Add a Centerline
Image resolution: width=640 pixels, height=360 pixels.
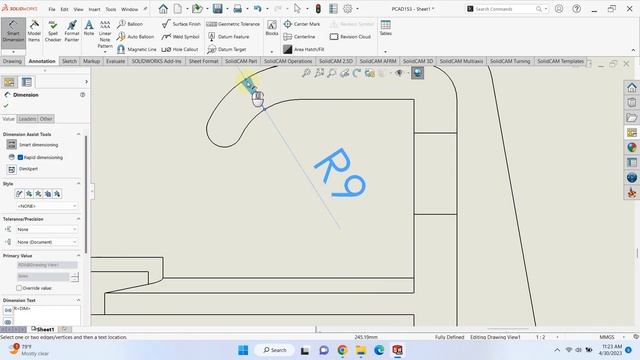click(299, 37)
